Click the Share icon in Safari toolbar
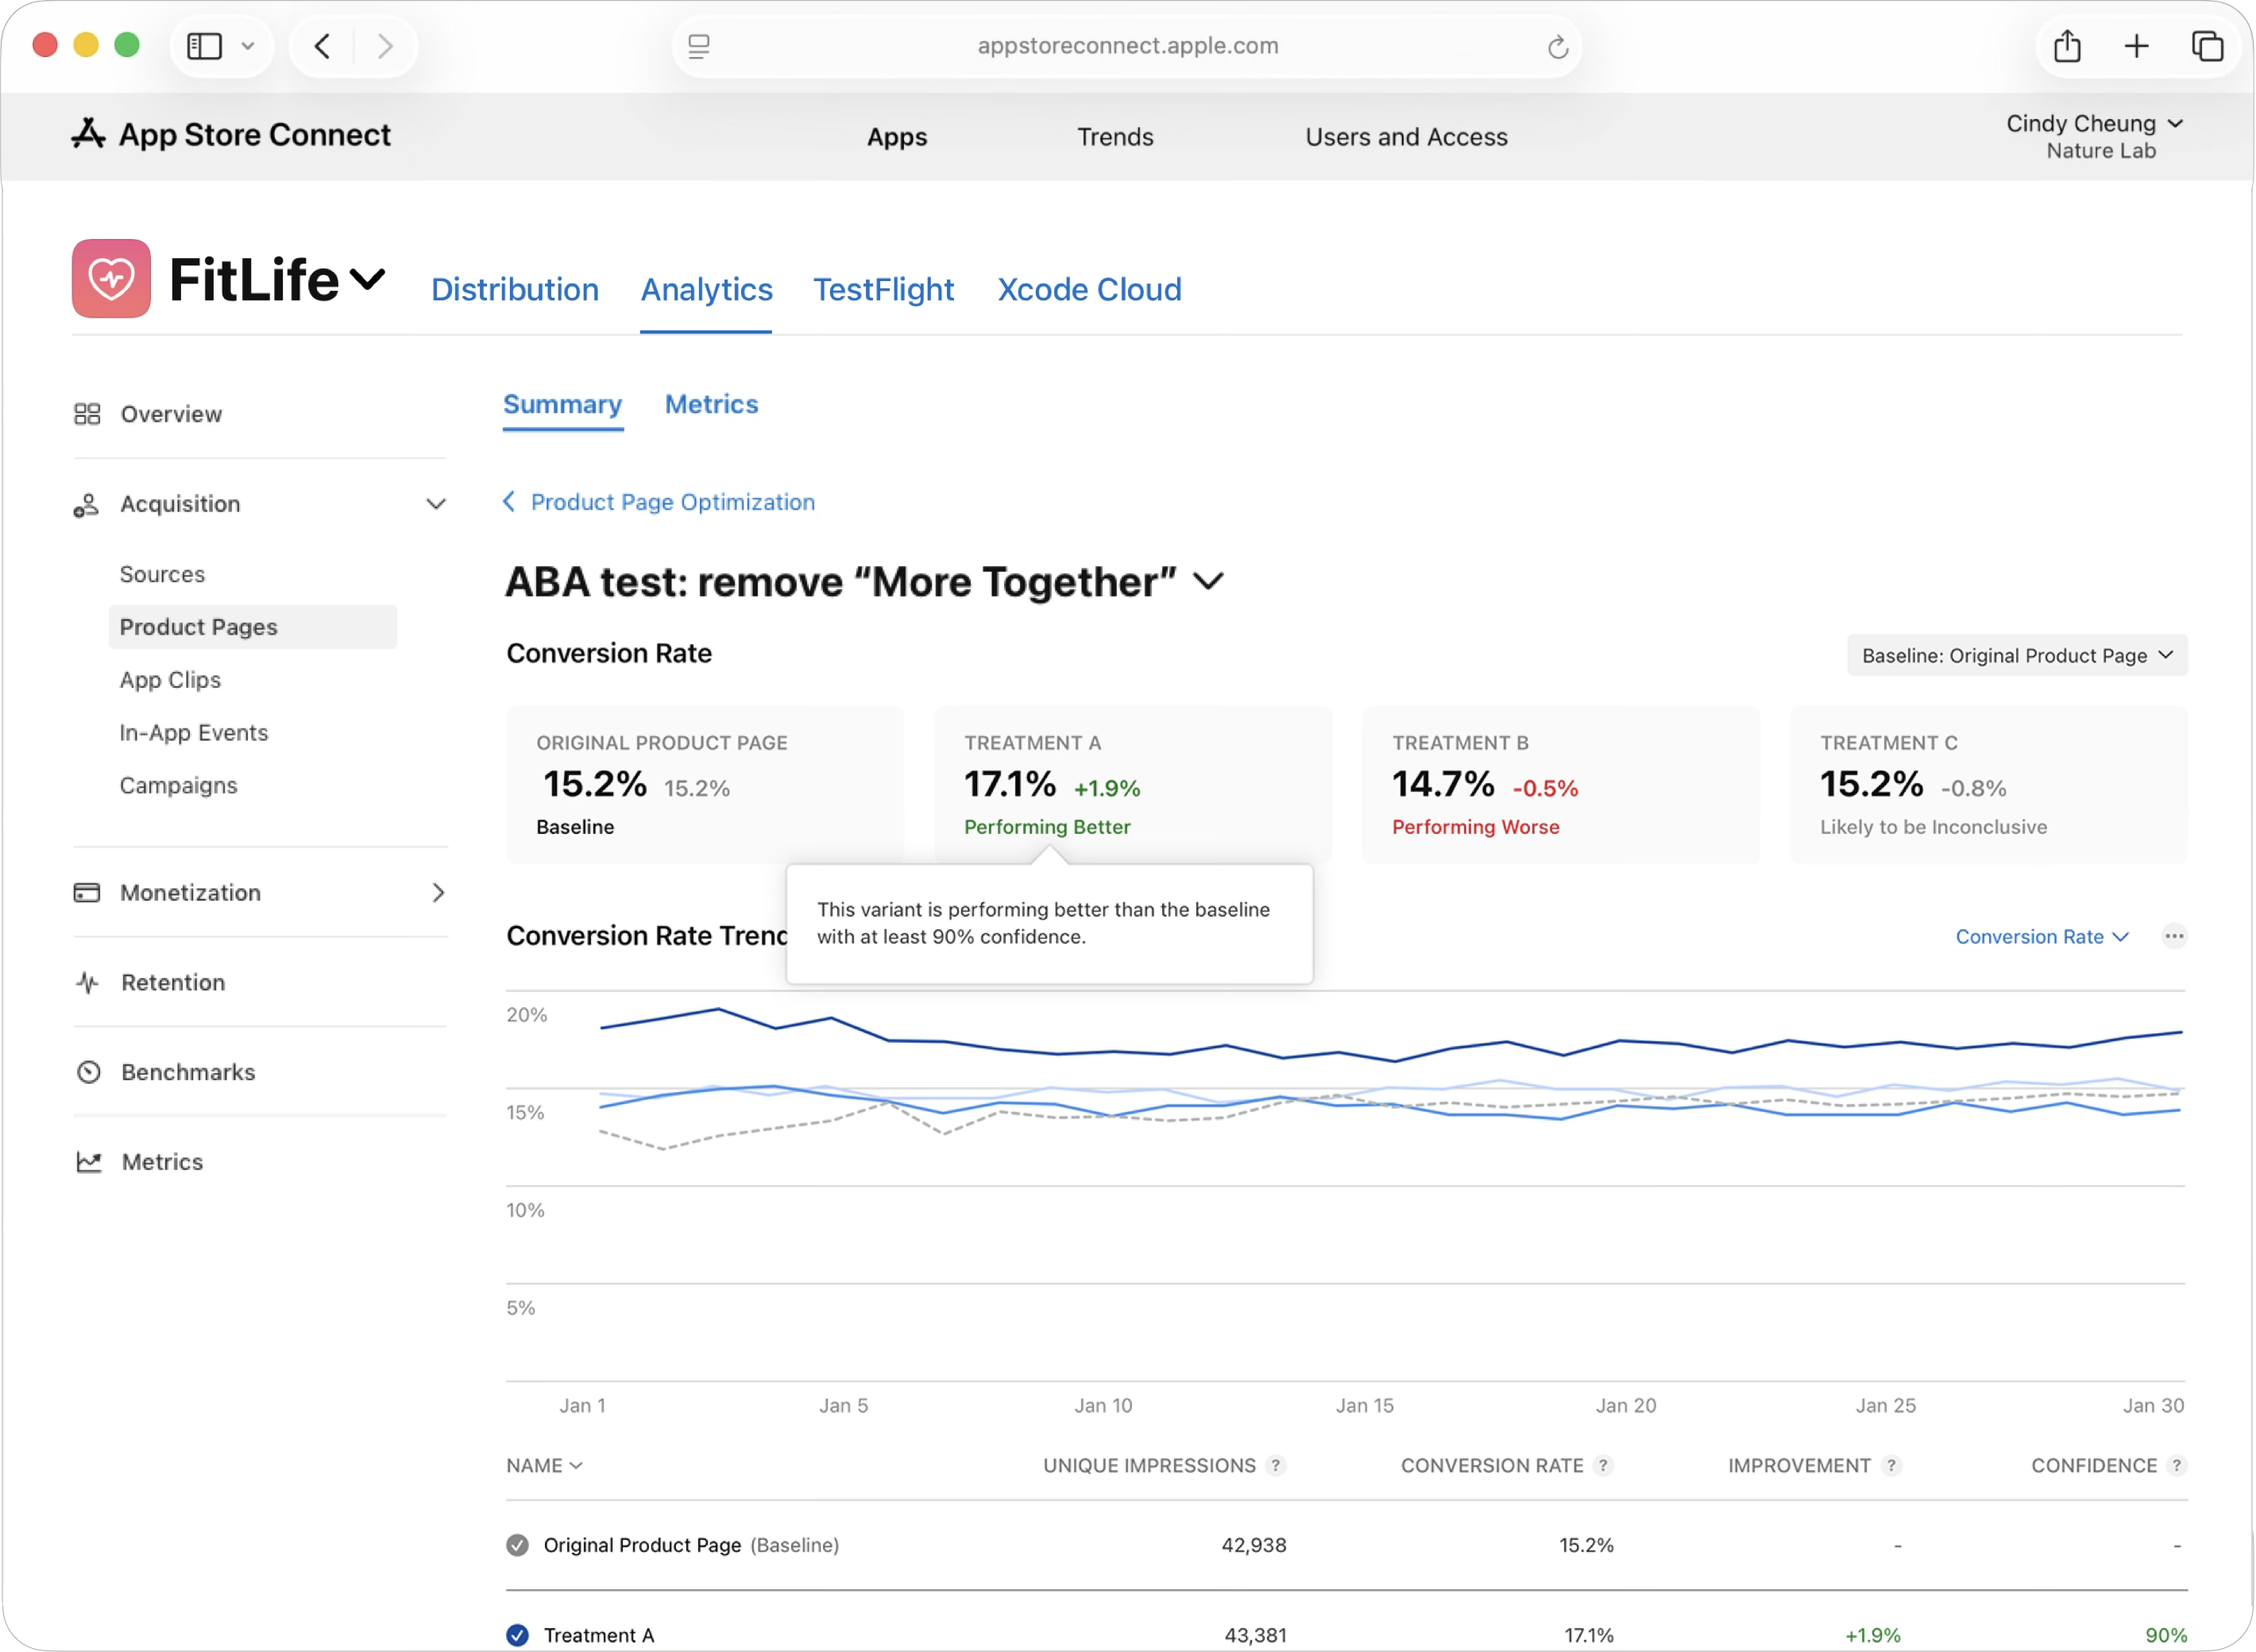This screenshot has width=2256, height=1652. (x=2067, y=46)
